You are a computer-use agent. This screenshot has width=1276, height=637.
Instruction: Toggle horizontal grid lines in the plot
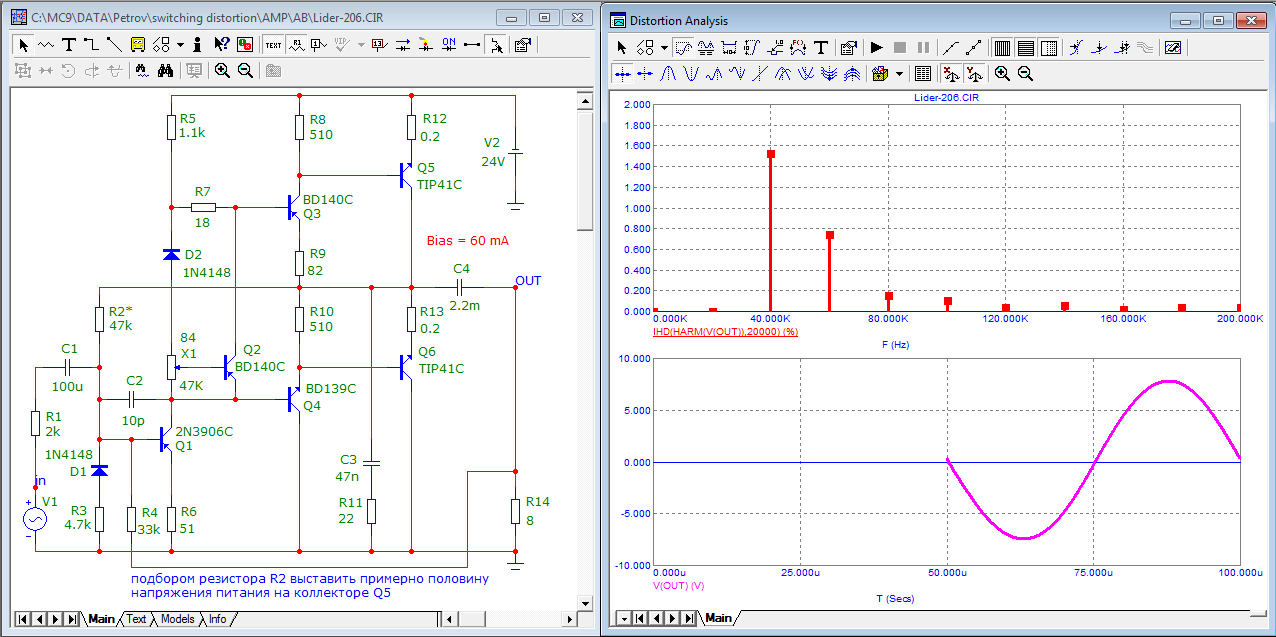(1025, 47)
